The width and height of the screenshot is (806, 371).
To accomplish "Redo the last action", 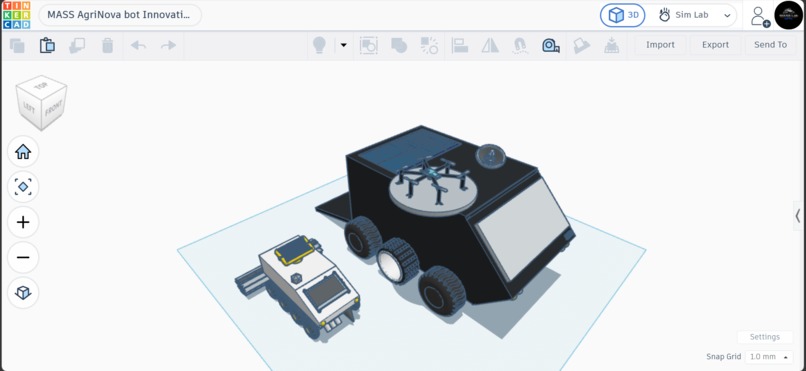I will point(168,45).
